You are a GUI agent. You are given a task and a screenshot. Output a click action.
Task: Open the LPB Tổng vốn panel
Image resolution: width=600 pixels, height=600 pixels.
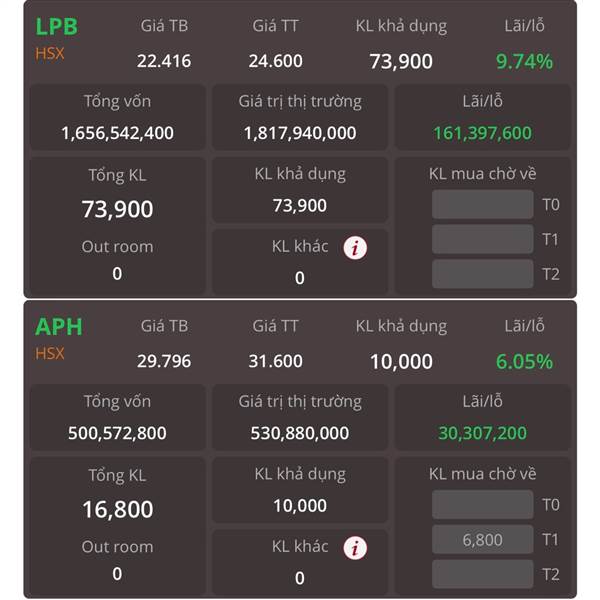point(117,117)
